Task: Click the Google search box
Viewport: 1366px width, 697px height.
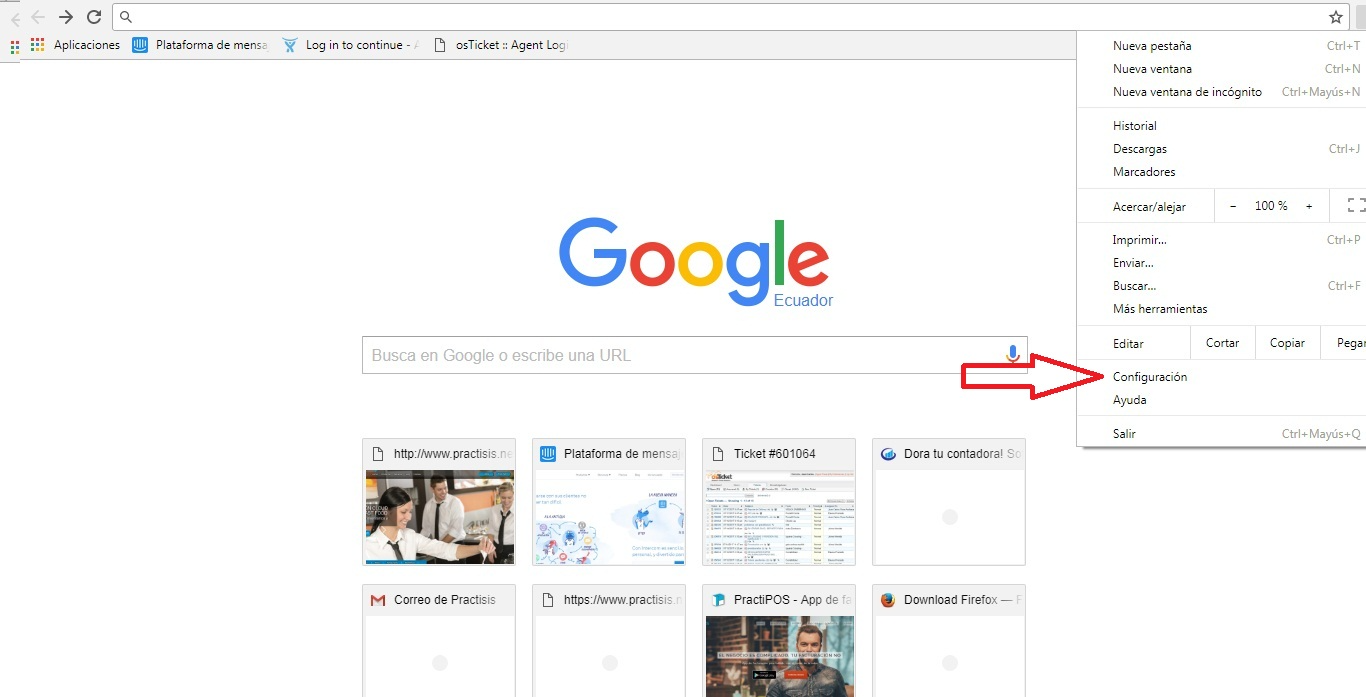Action: (x=694, y=355)
